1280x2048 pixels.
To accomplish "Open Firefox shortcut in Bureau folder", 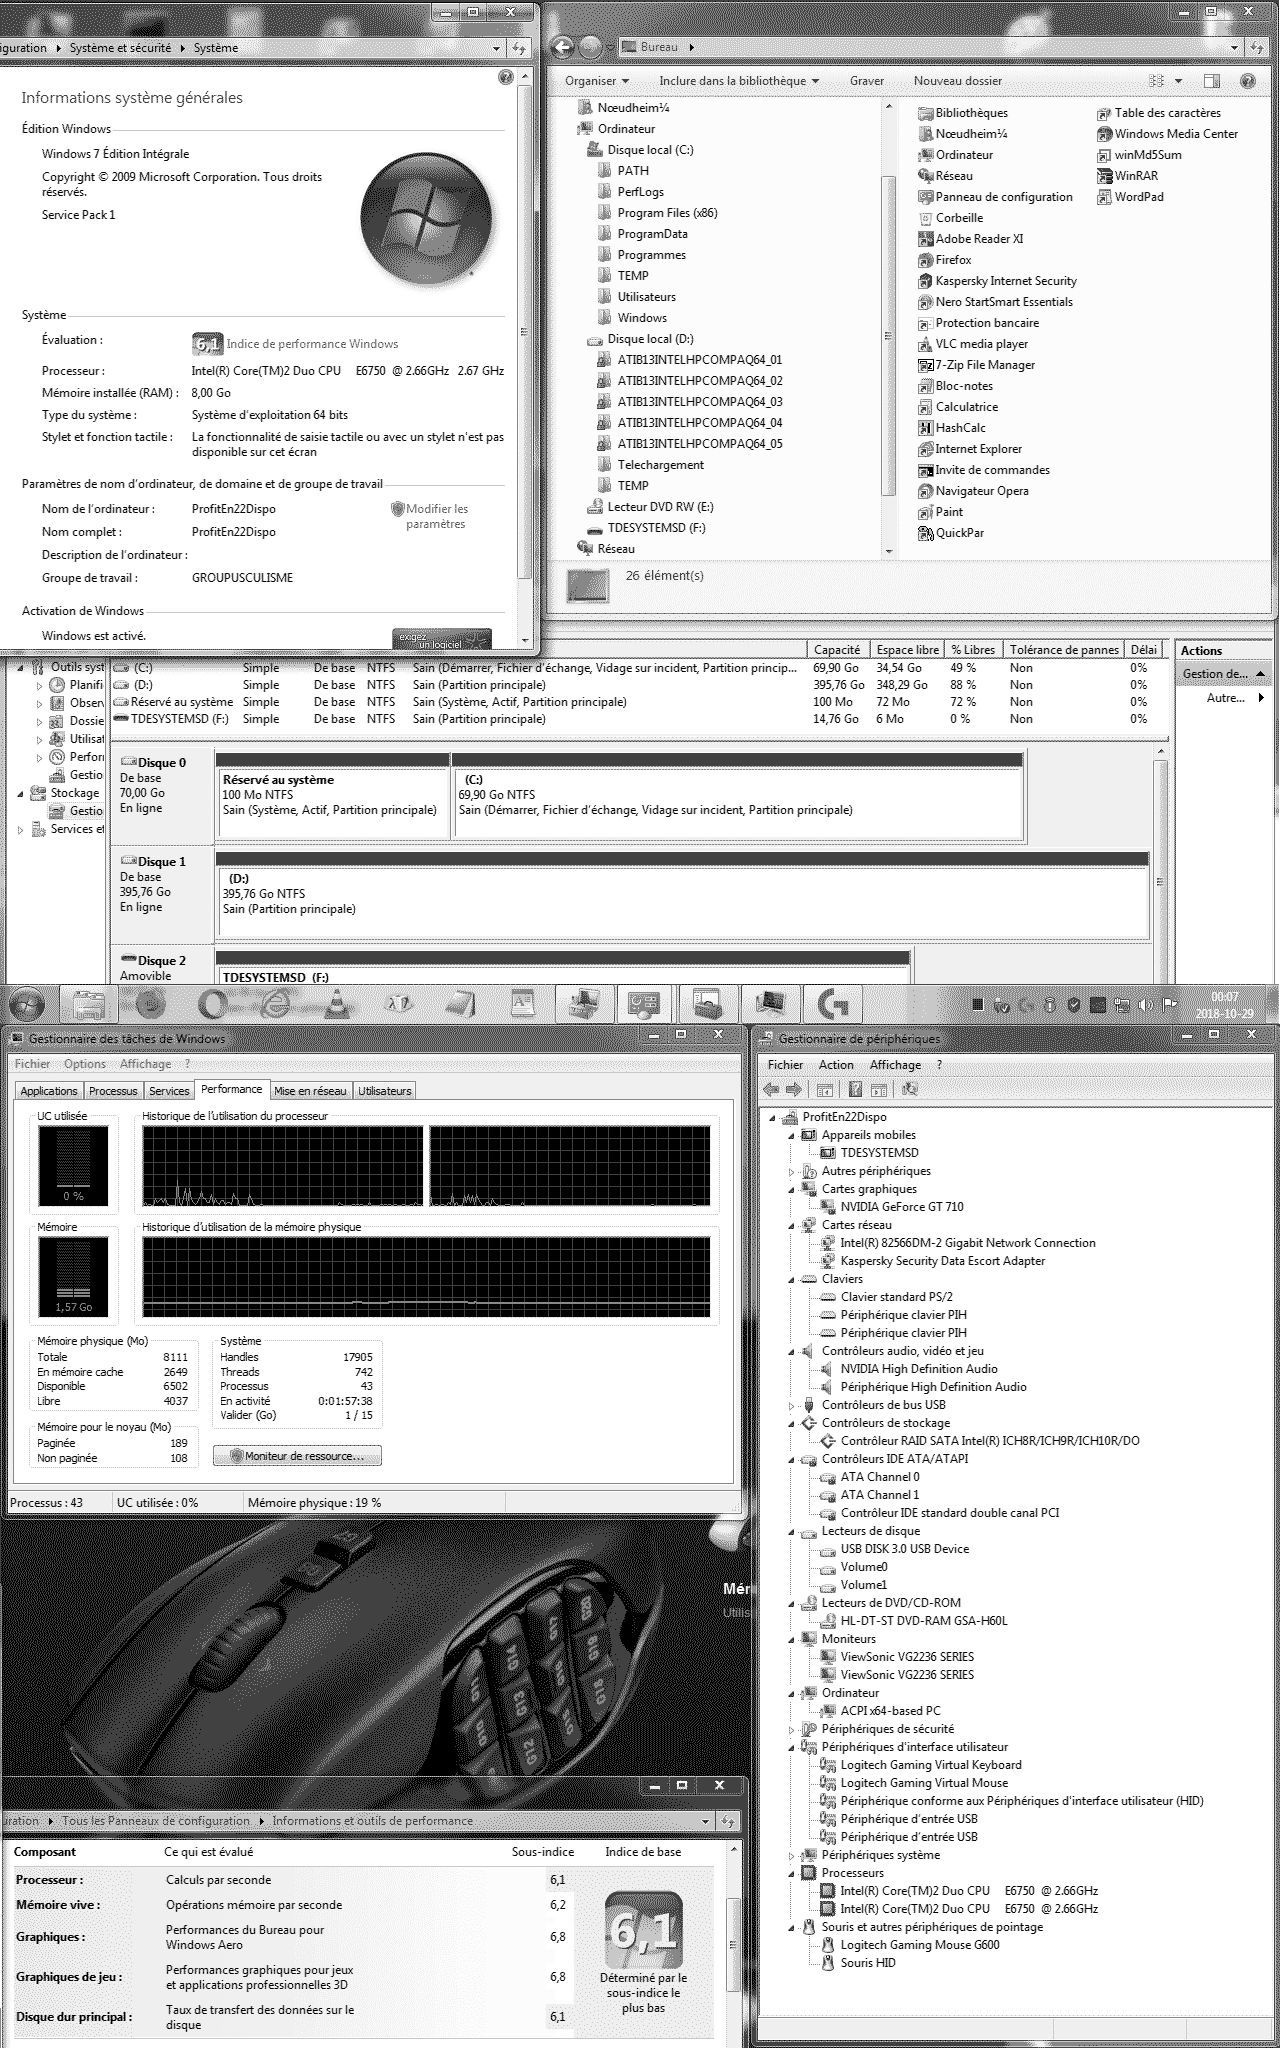I will coord(945,260).
